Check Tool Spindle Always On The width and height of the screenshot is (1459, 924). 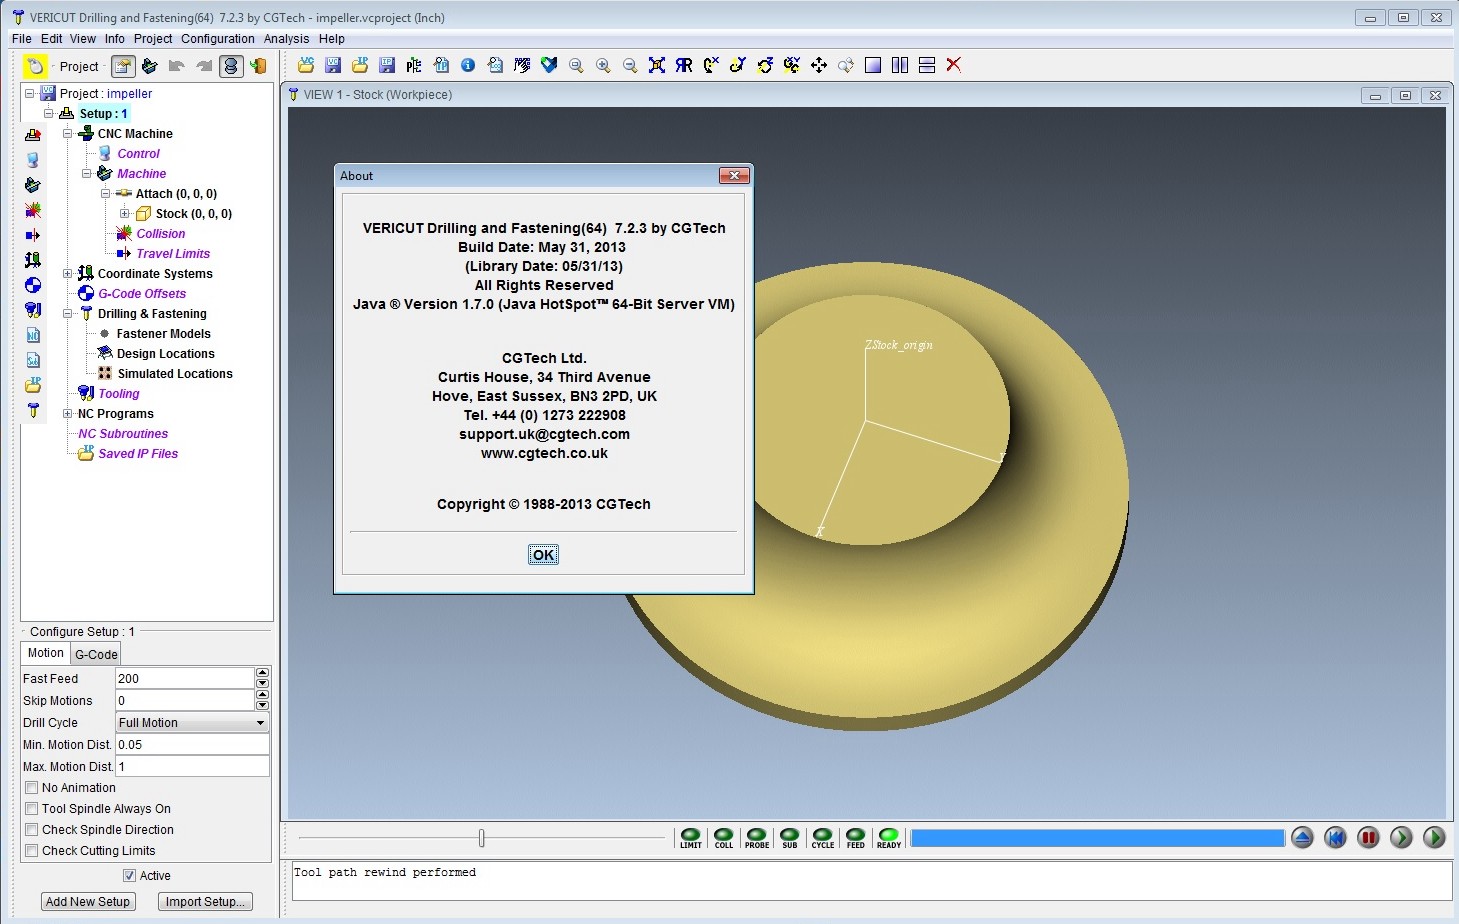click(x=32, y=809)
